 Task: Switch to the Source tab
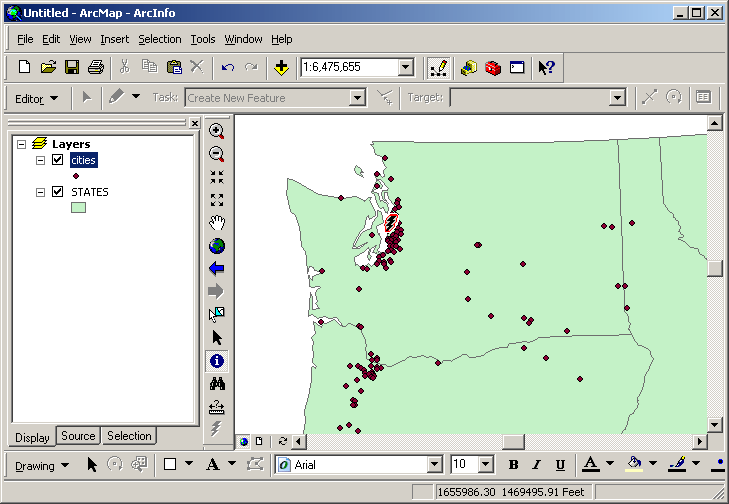[x=78, y=436]
